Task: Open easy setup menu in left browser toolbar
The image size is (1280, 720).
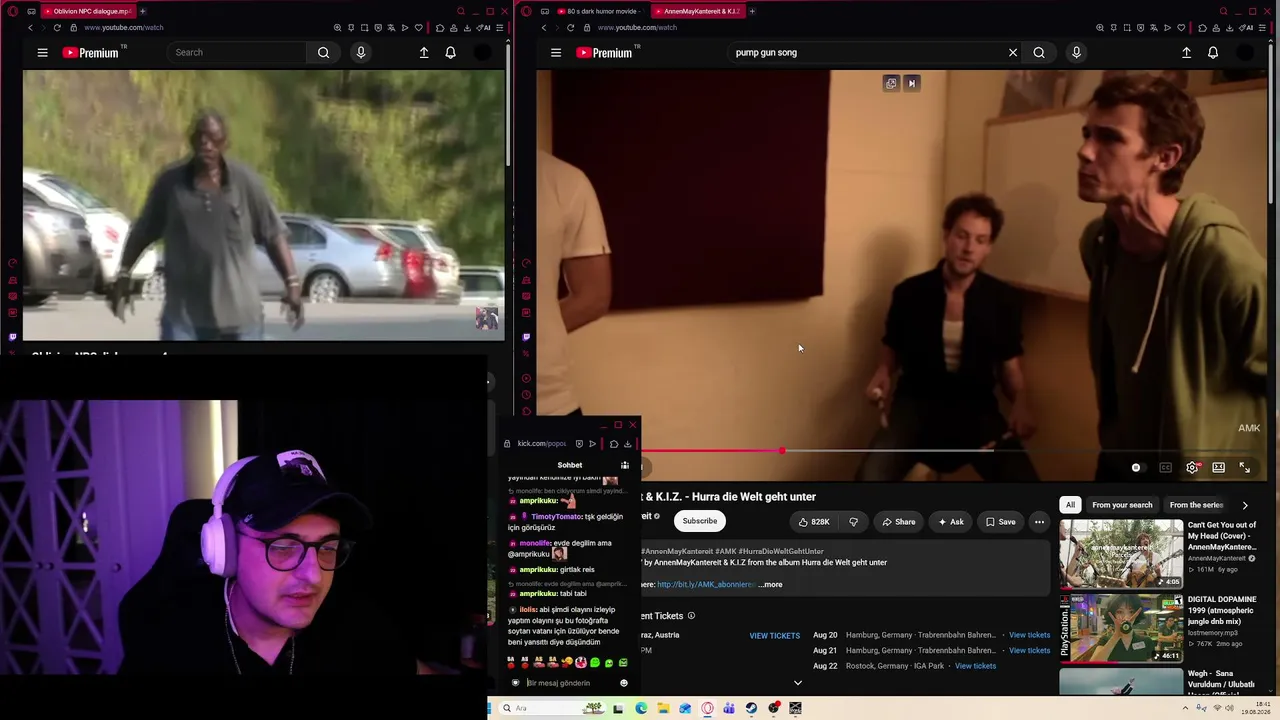Action: point(499,28)
